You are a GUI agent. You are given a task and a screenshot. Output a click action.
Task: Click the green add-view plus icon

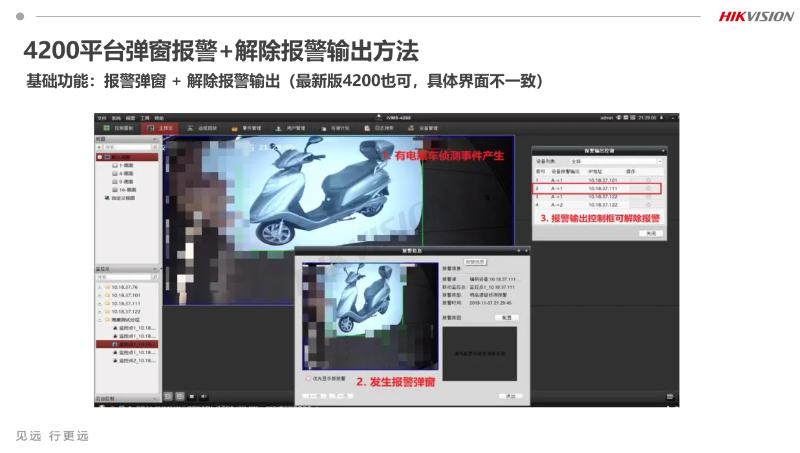[x=99, y=147]
